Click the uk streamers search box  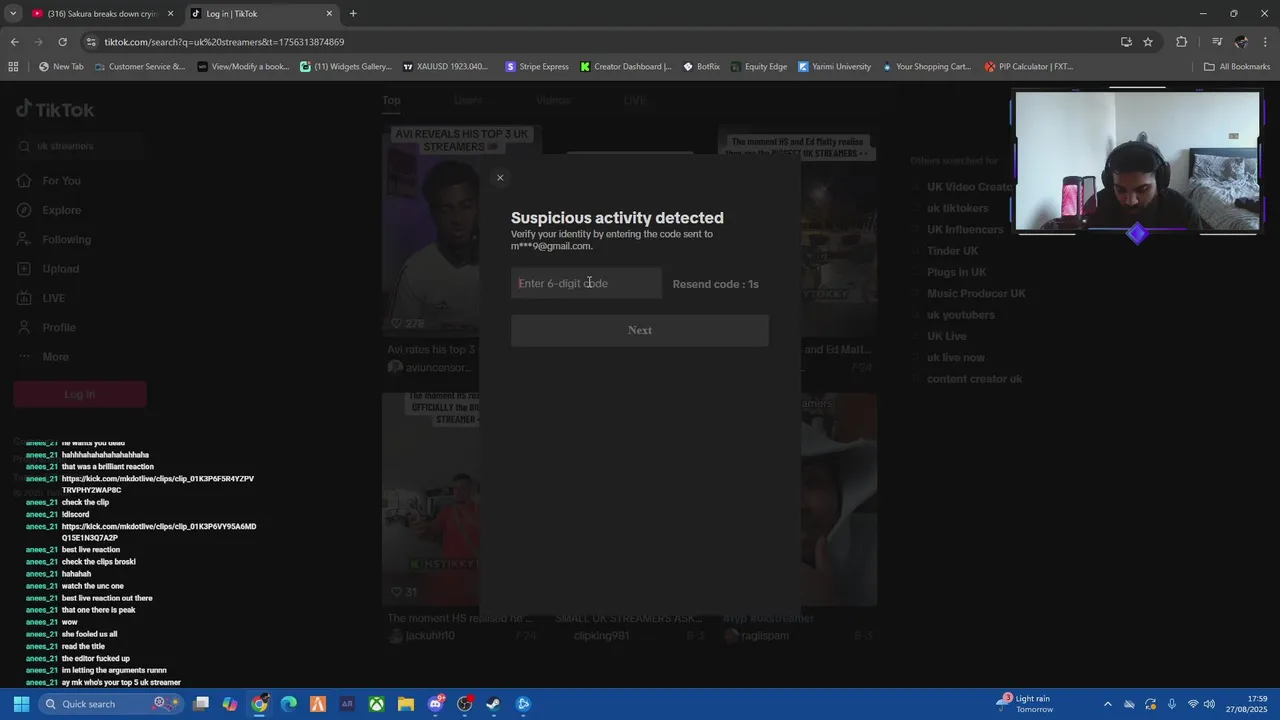(x=78, y=146)
